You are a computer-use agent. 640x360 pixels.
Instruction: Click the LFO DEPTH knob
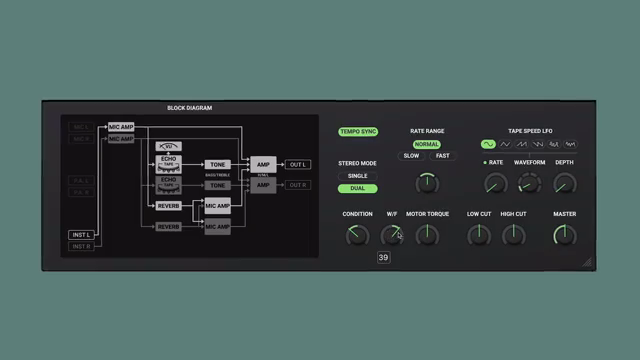[x=564, y=184]
